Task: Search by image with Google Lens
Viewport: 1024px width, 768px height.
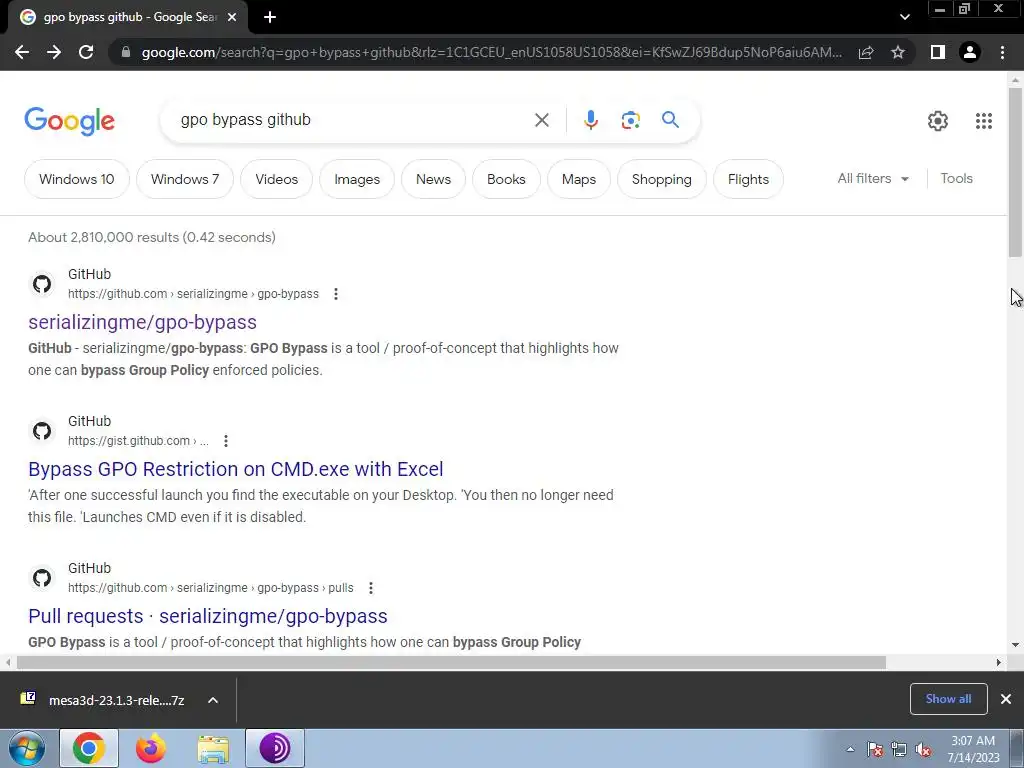Action: pyautogui.click(x=630, y=120)
